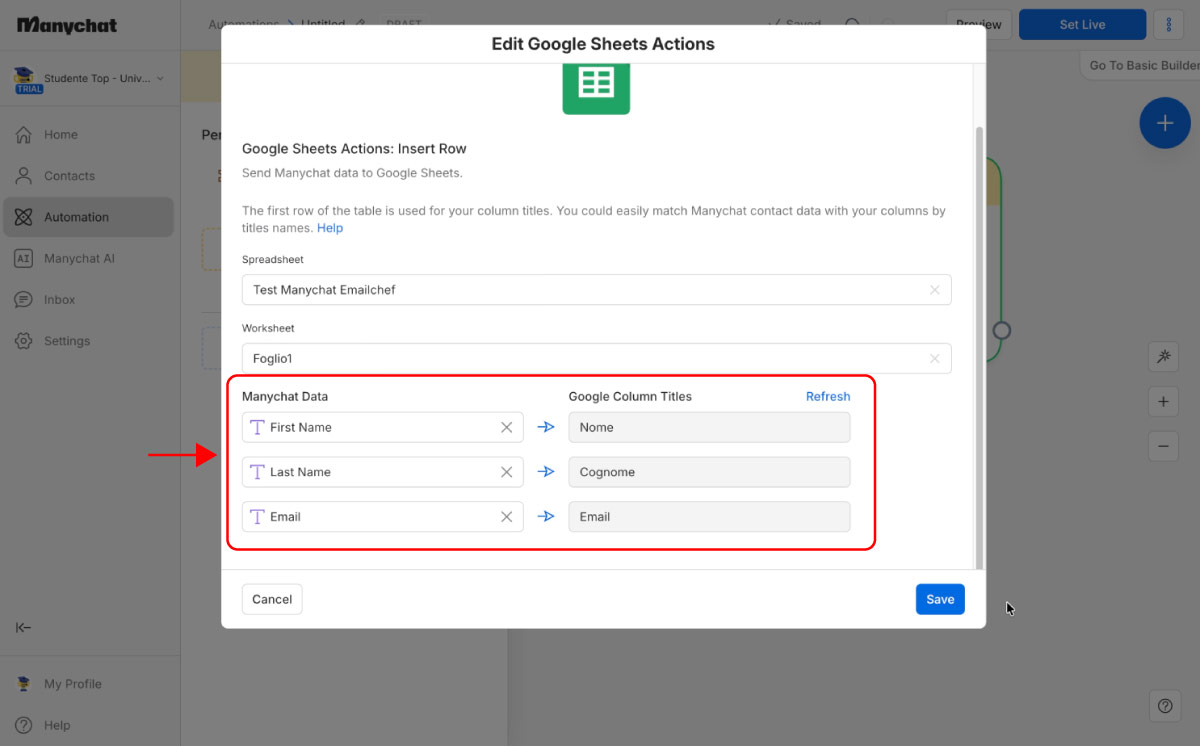Click the Cognome column title field

click(709, 472)
